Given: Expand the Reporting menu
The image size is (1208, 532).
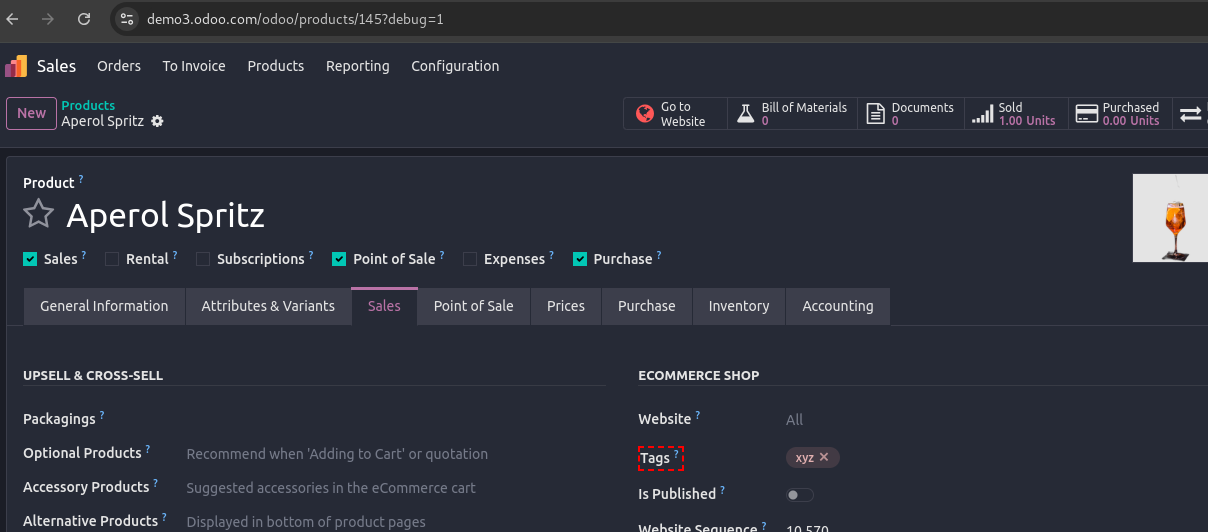Looking at the screenshot, I should (357, 66).
